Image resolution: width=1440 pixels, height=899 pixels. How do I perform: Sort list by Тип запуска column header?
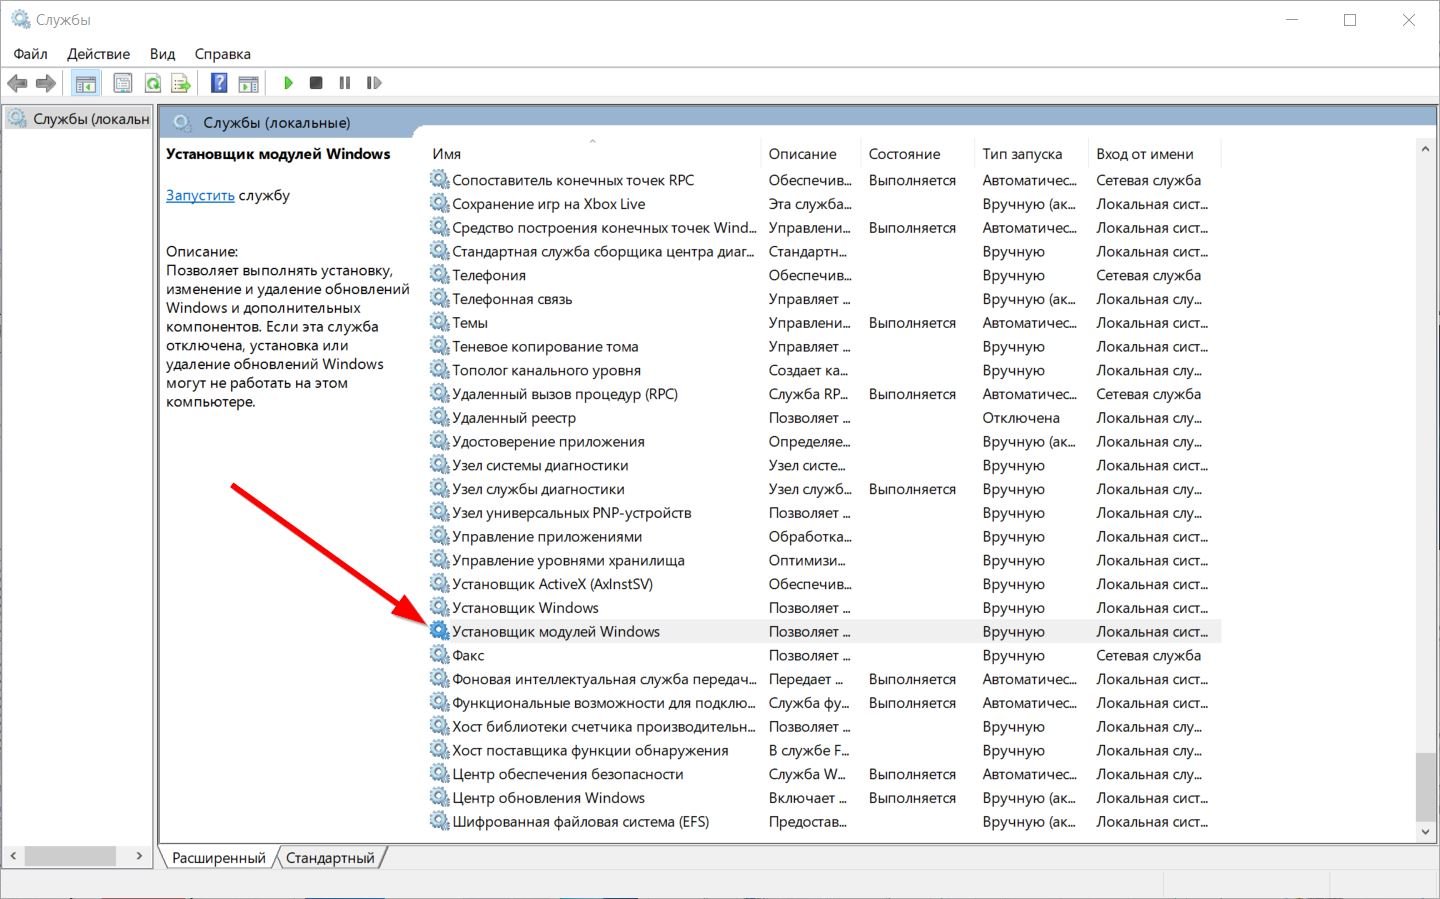click(x=1022, y=154)
